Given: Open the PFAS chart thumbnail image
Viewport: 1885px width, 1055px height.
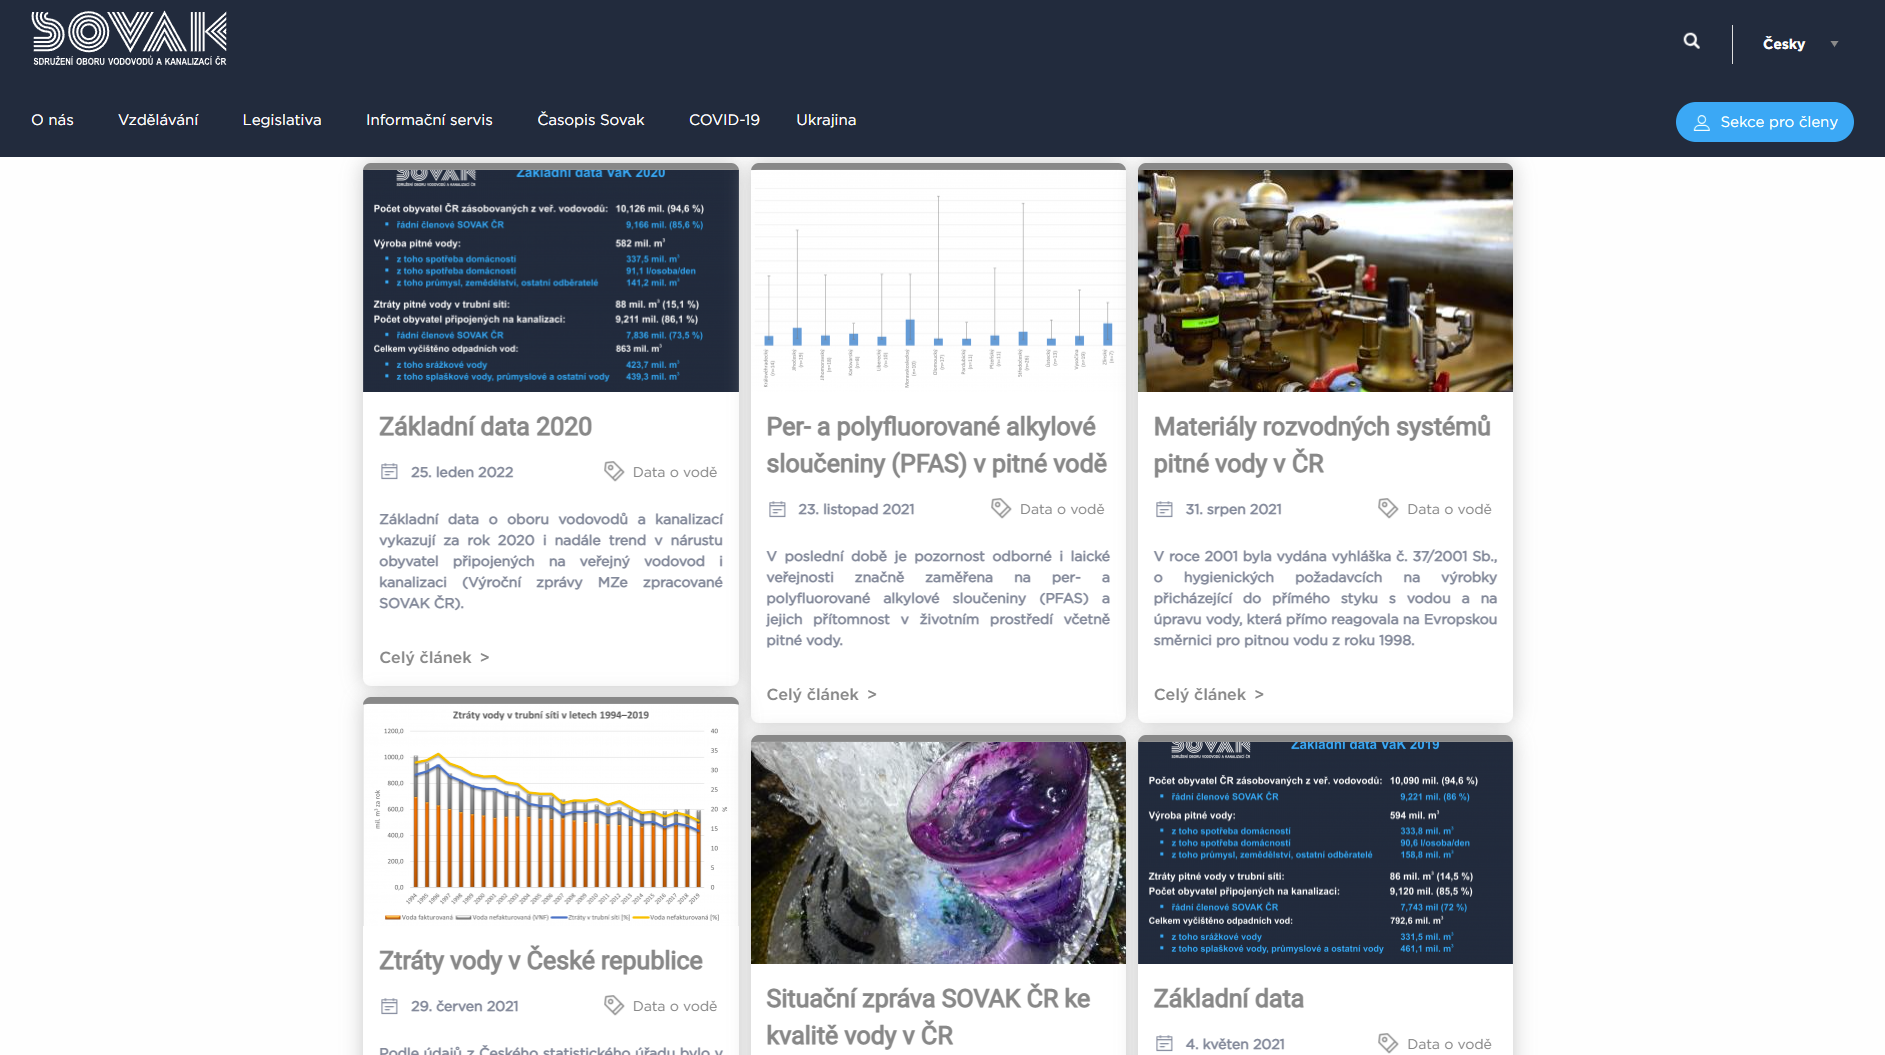Looking at the screenshot, I should coord(938,280).
